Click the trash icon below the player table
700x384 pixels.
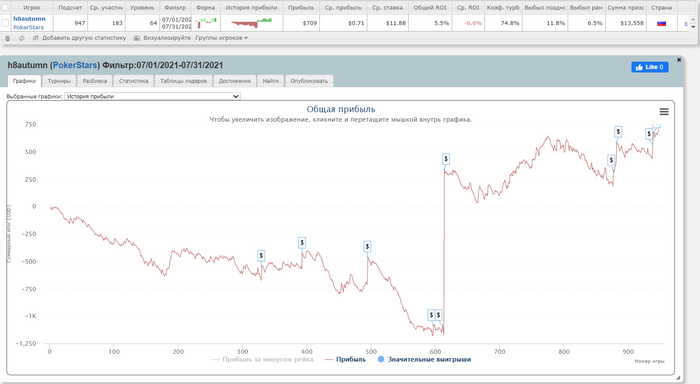[x=8, y=38]
